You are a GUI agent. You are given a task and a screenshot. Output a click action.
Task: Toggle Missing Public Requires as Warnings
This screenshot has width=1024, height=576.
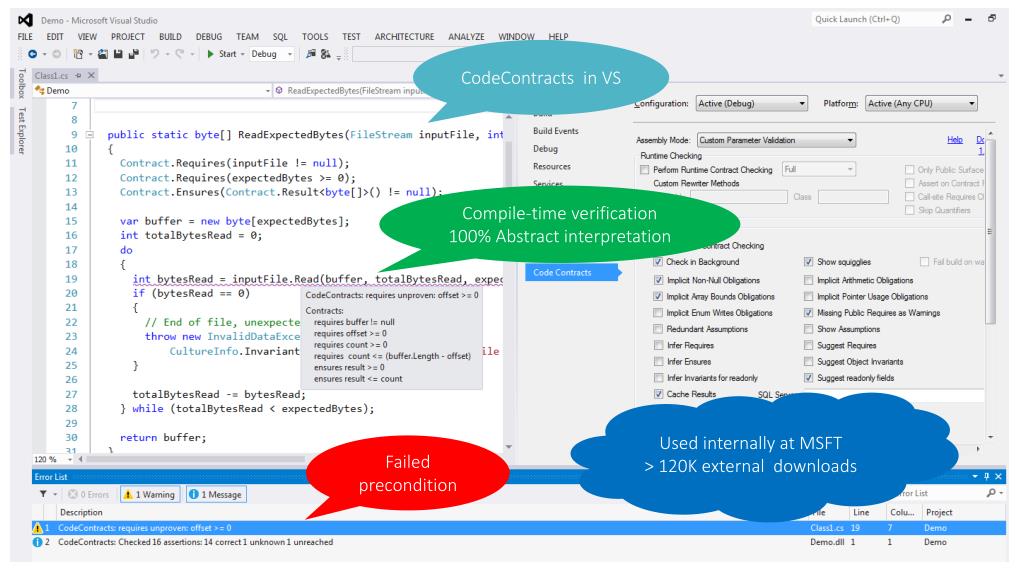tap(808, 313)
